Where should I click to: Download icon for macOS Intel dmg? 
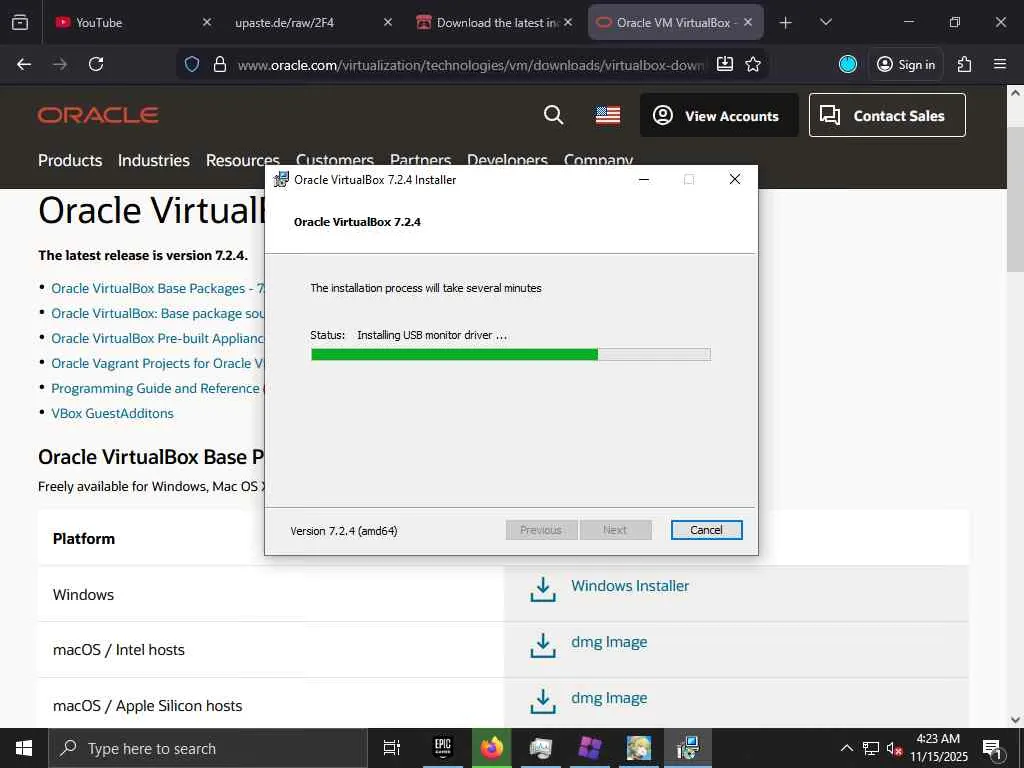click(x=543, y=645)
